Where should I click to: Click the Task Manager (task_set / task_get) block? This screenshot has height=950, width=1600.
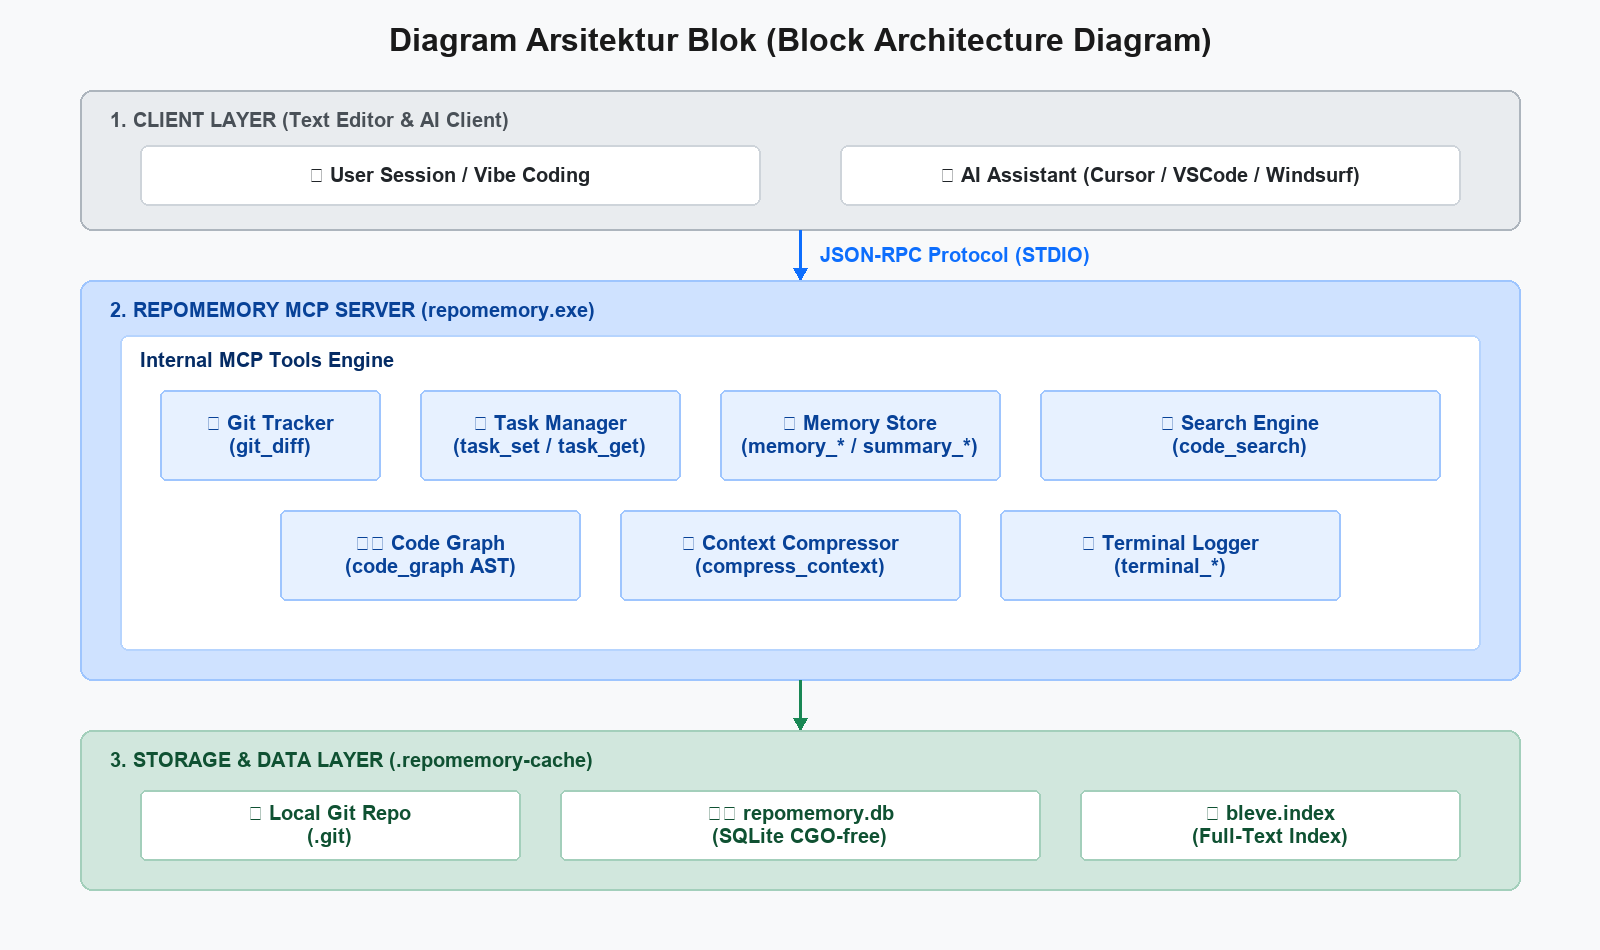pos(550,435)
